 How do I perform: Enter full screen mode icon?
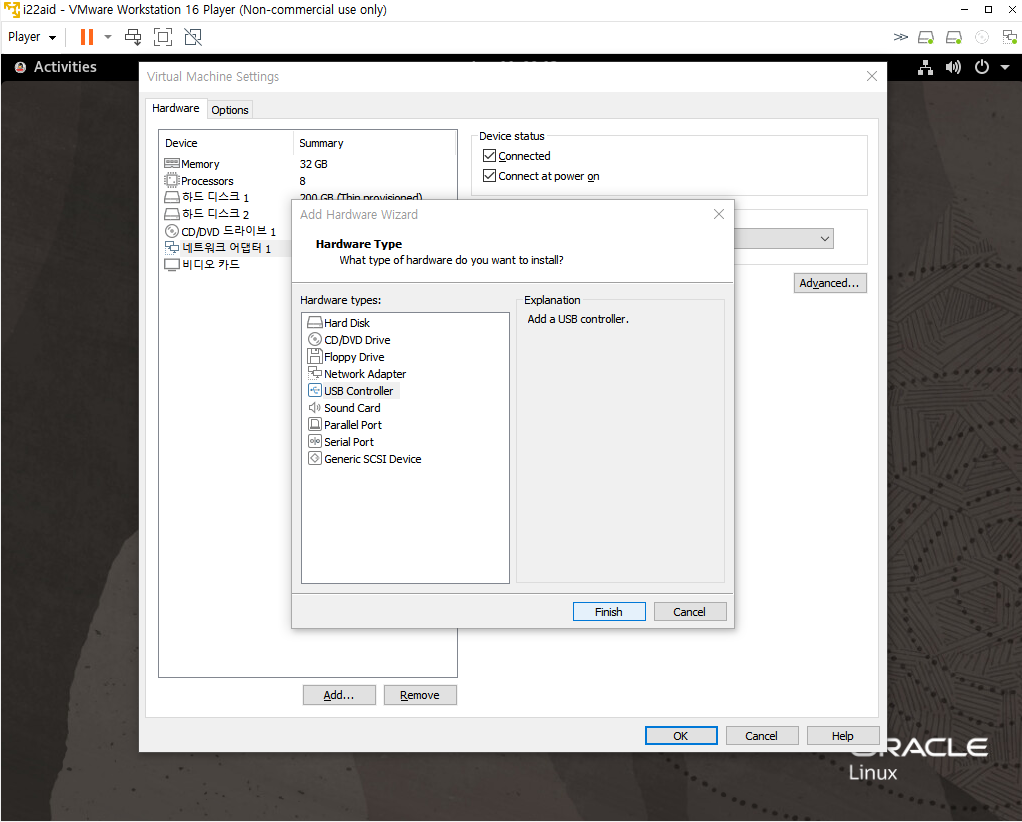[163, 37]
